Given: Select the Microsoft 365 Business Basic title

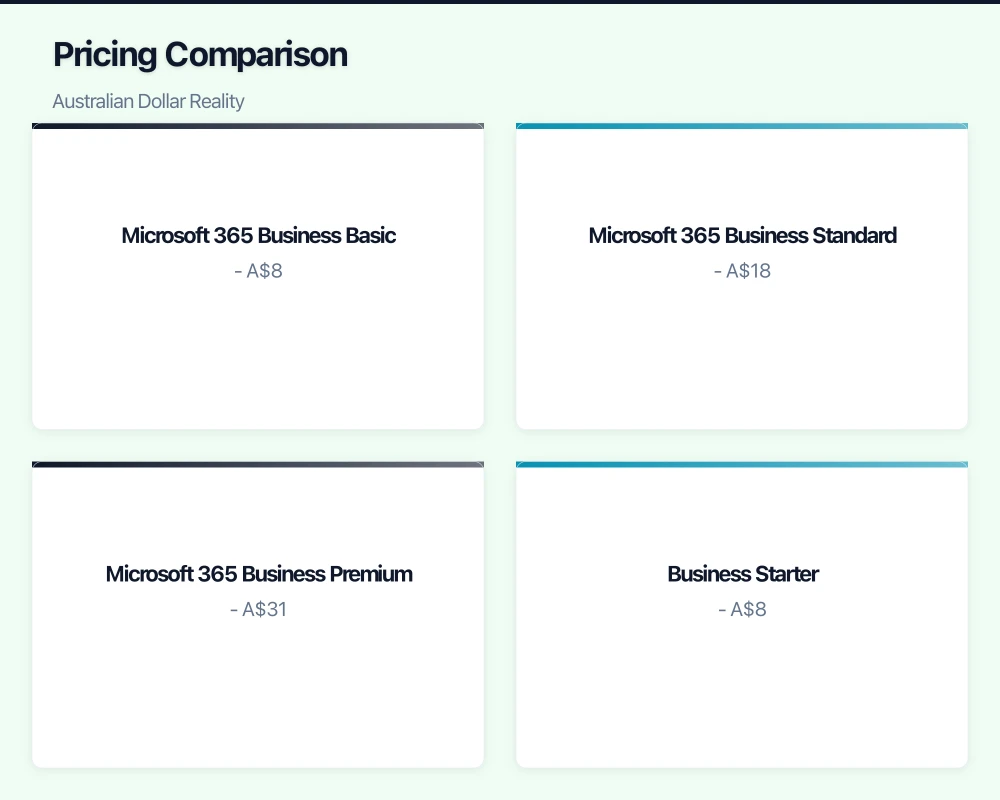Looking at the screenshot, I should (258, 236).
